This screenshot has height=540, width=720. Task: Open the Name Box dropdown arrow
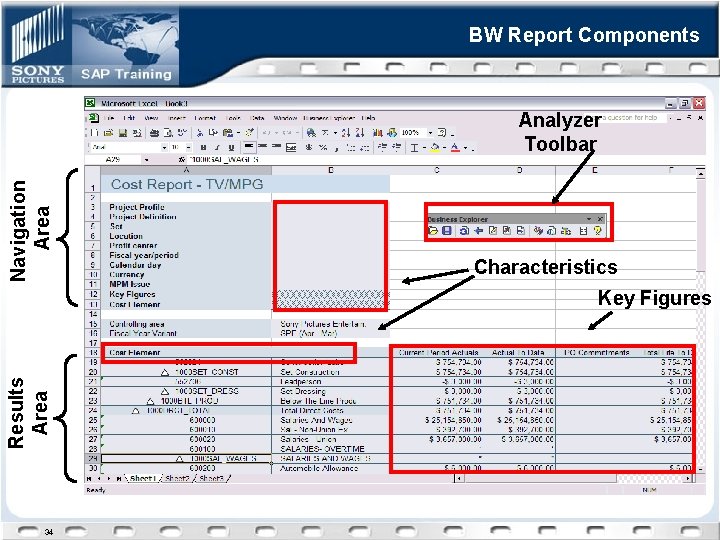[x=146, y=160]
